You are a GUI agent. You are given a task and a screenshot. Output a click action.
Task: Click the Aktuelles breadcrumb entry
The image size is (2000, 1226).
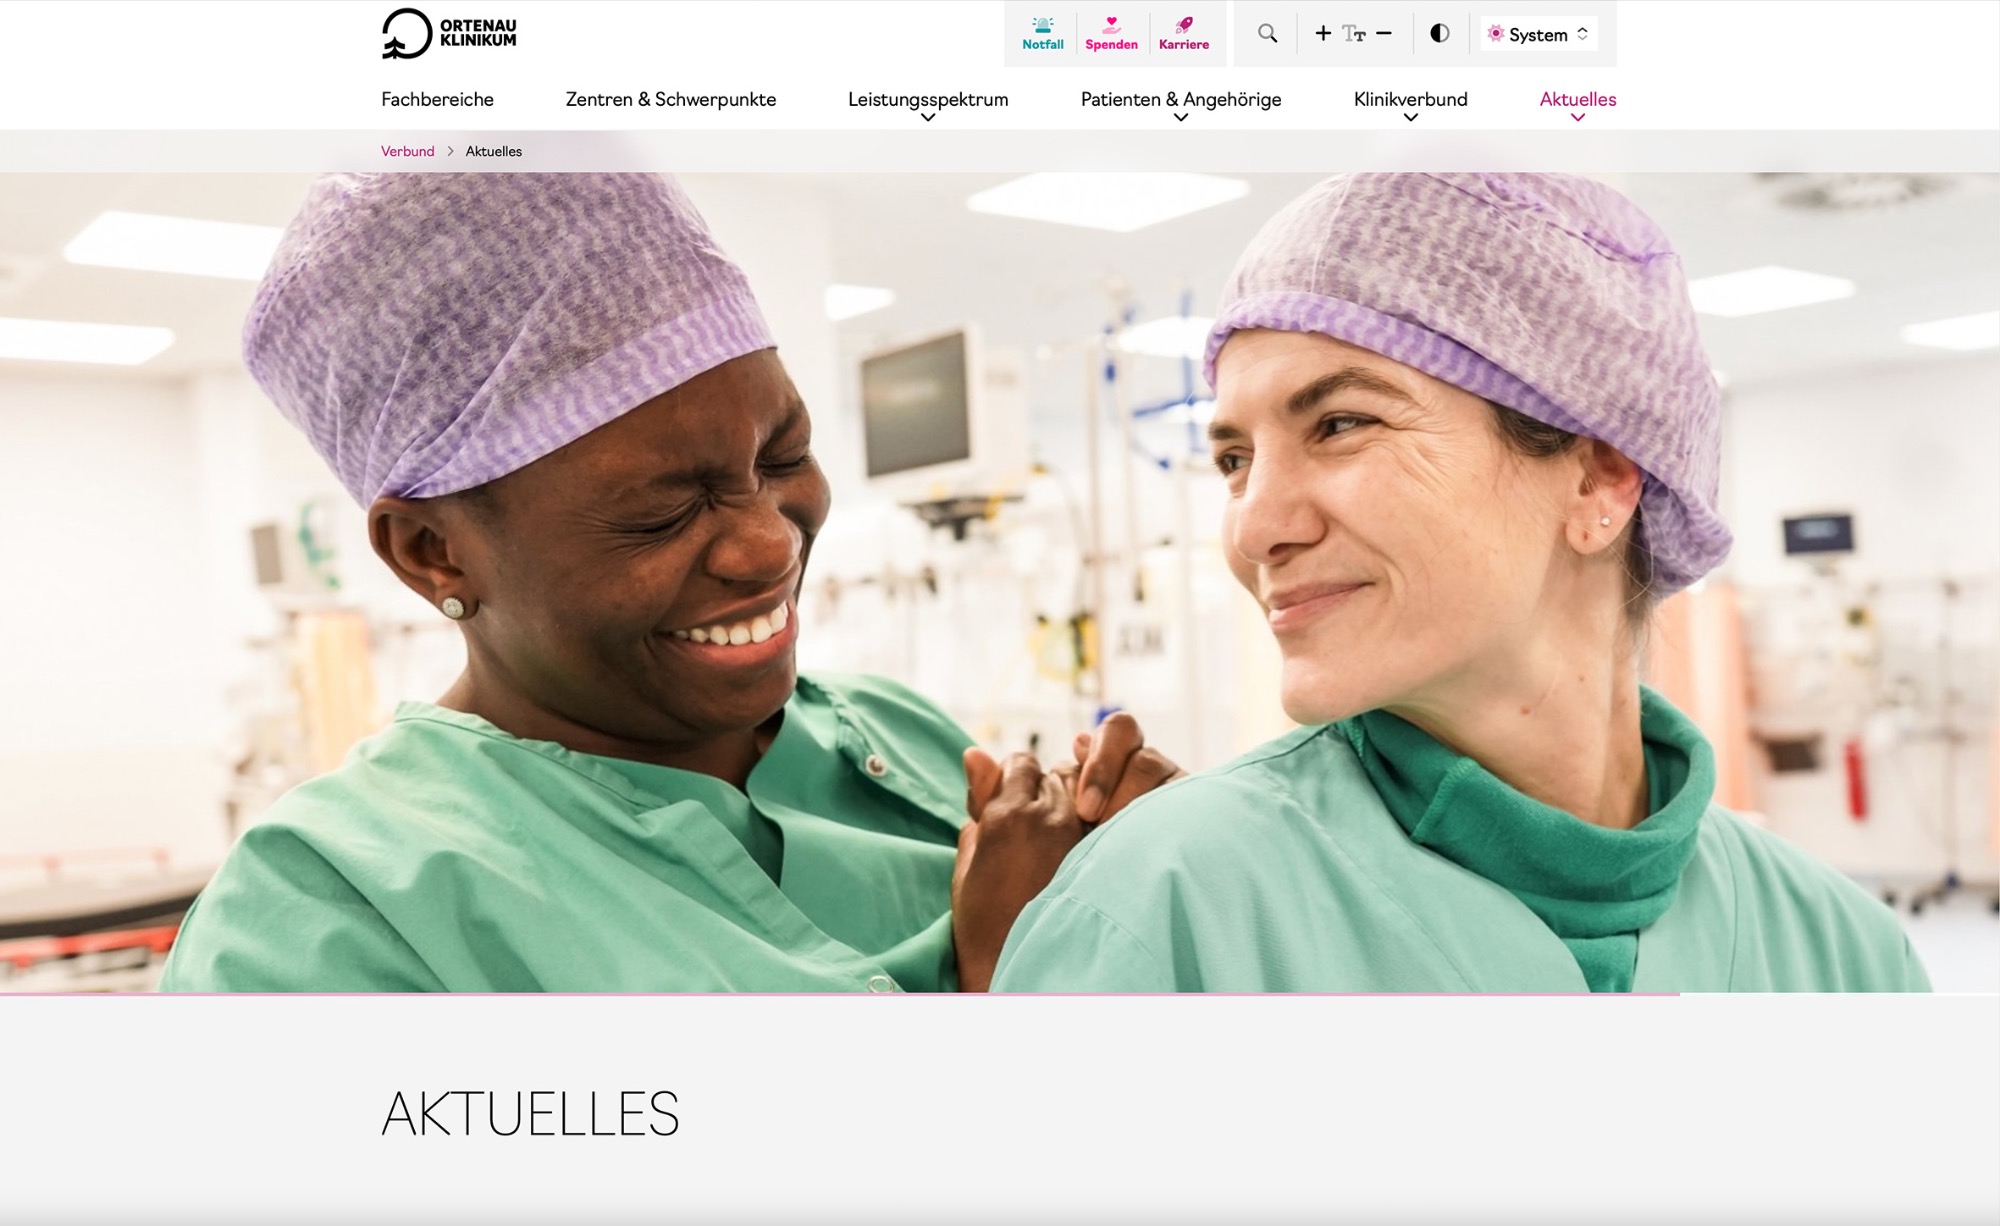tap(494, 151)
